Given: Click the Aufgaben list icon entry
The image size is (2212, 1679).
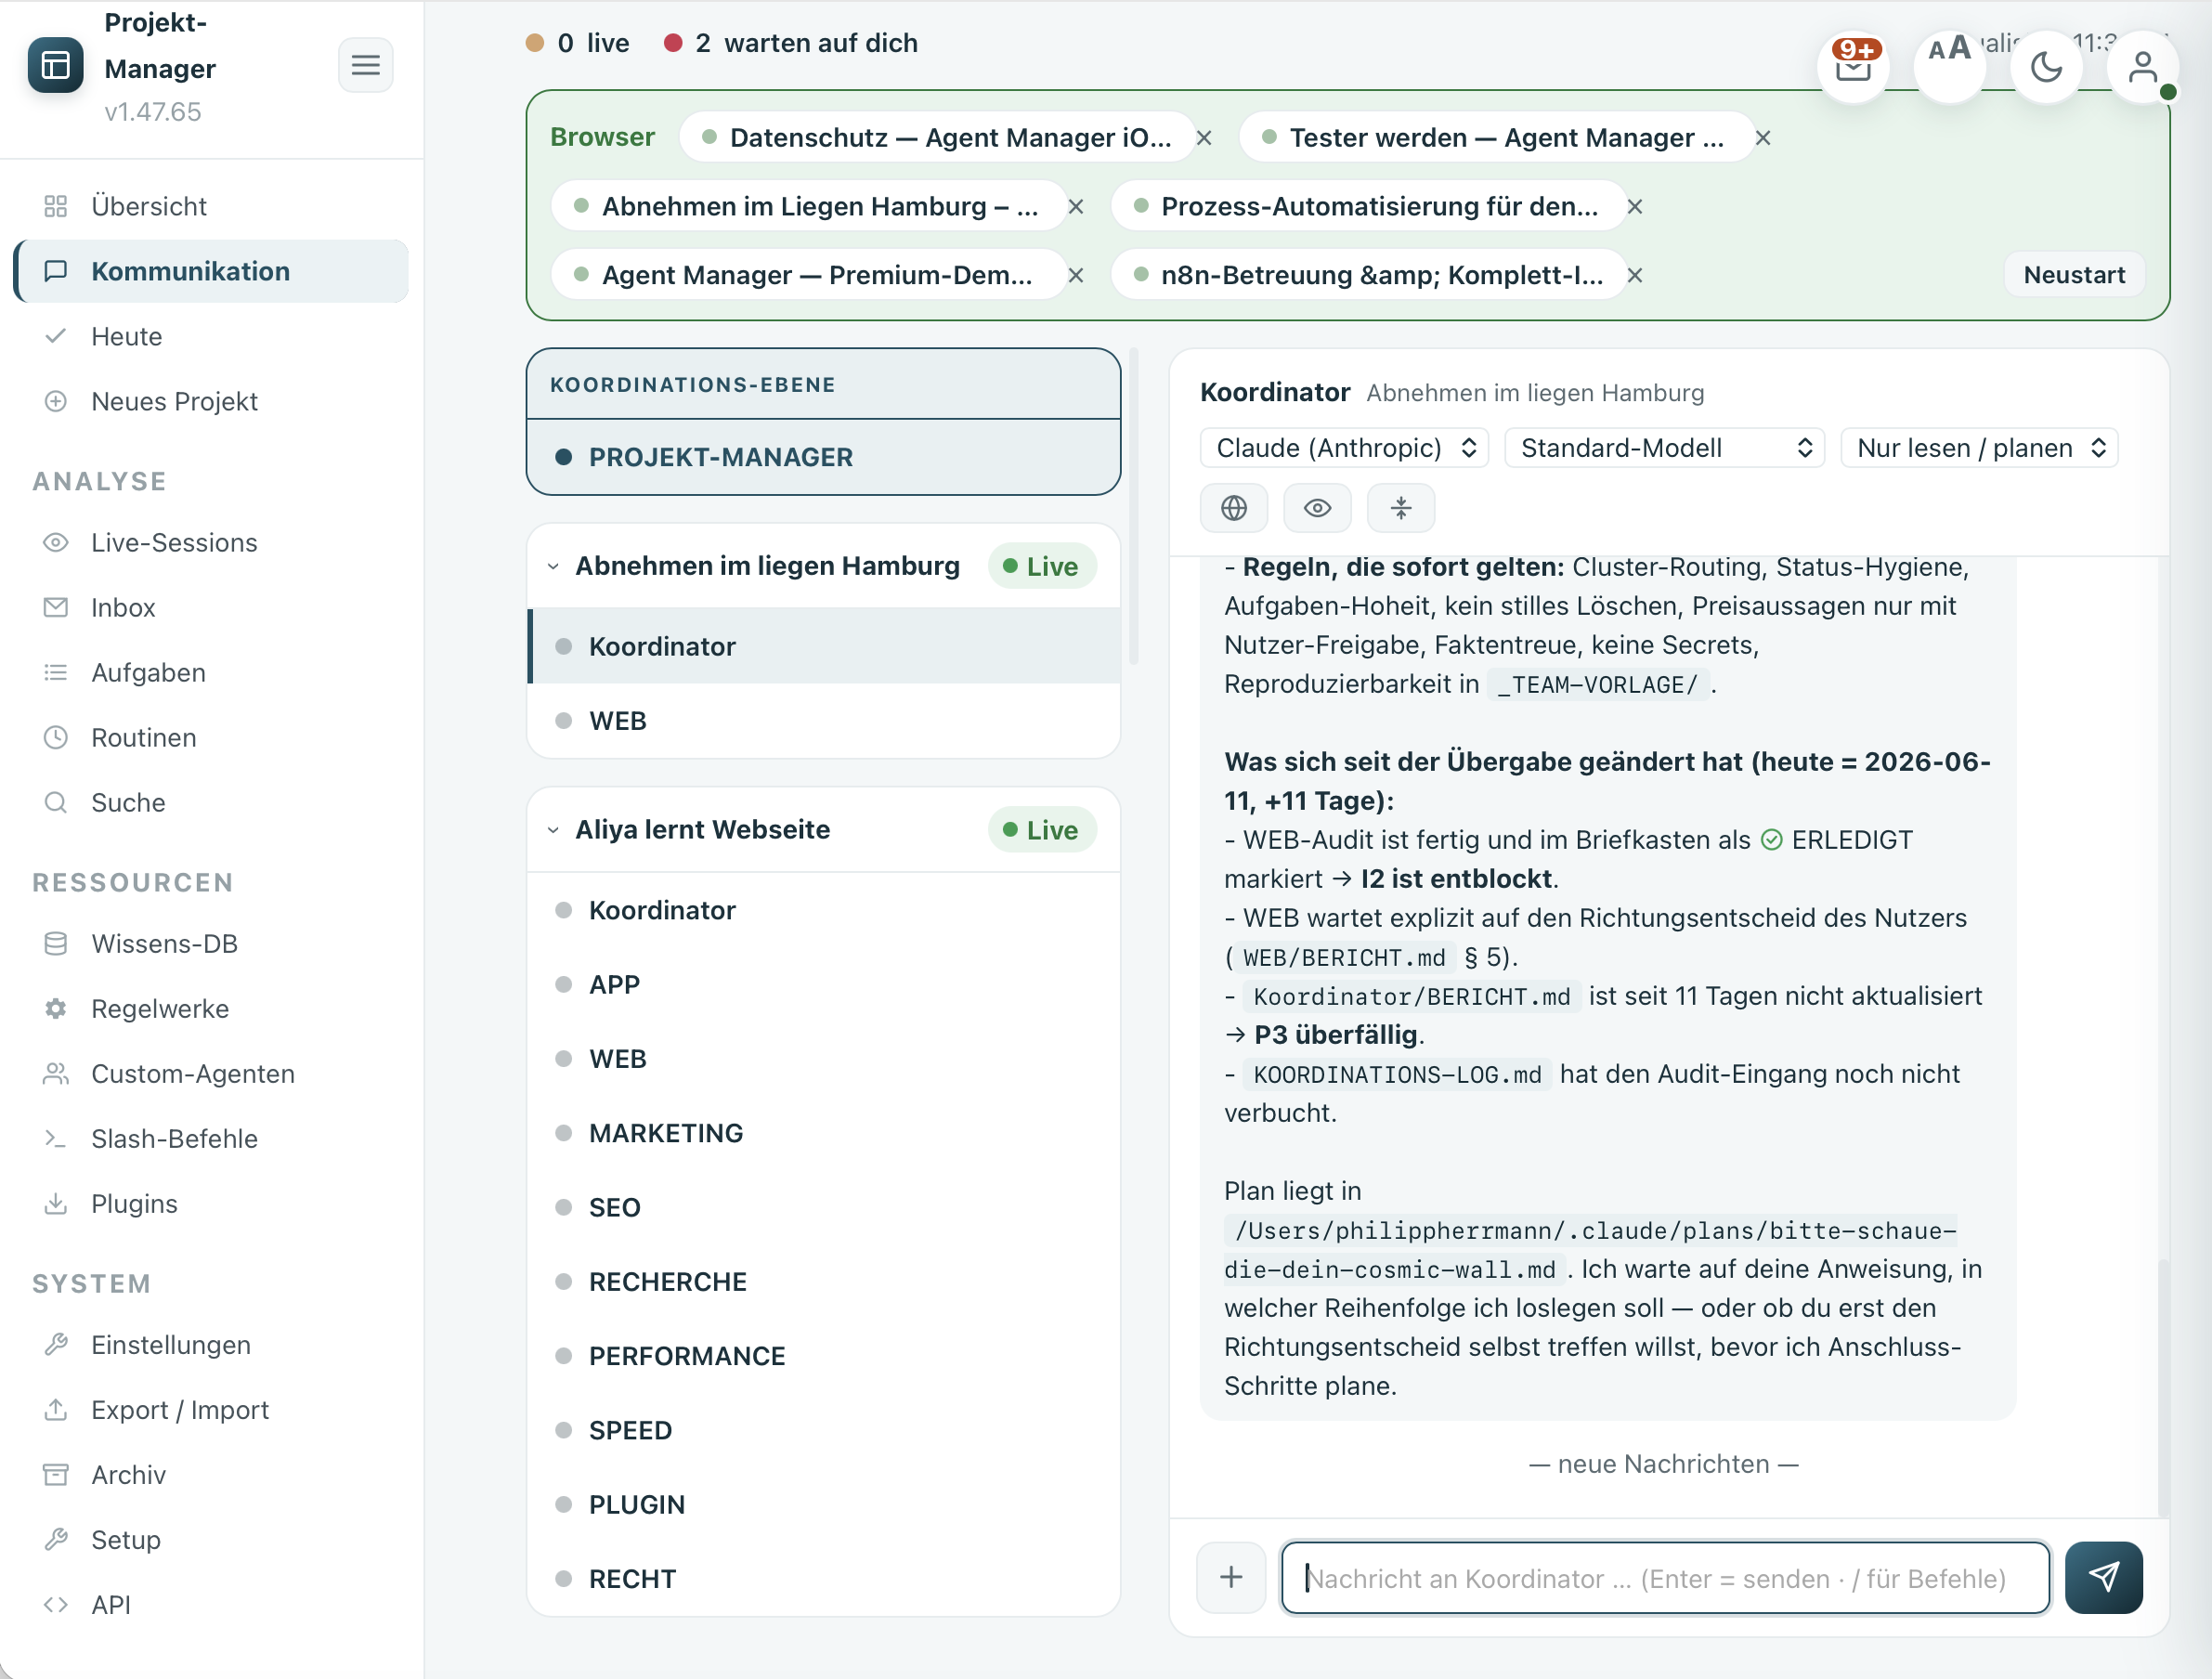Looking at the screenshot, I should pyautogui.click(x=212, y=672).
